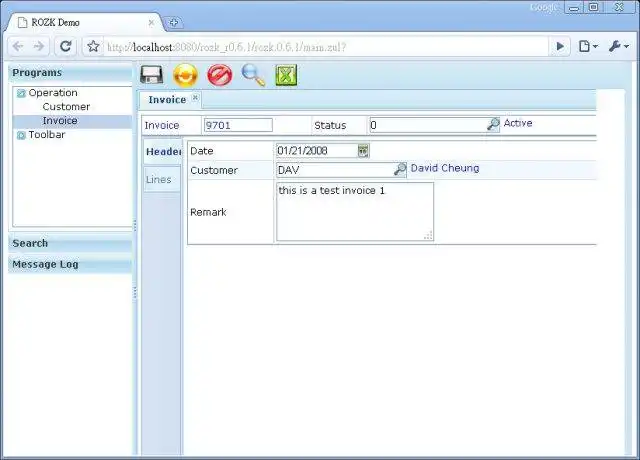
Task: Click the Date field 01/21/2008
Action: (x=317, y=151)
